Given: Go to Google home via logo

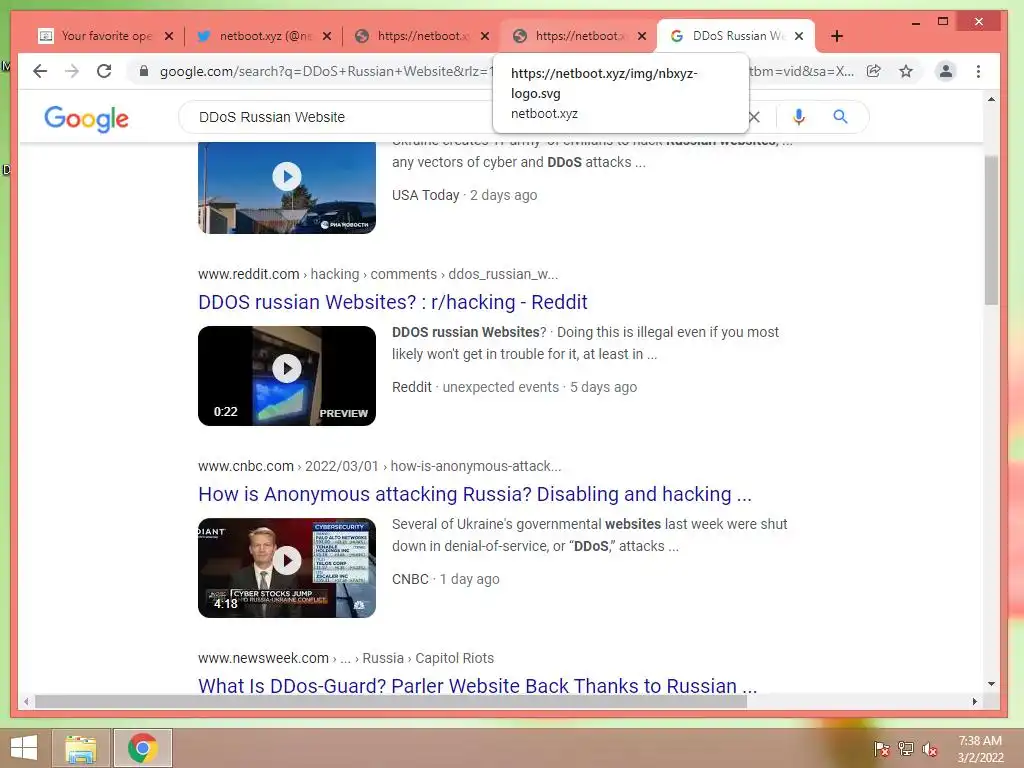Looking at the screenshot, I should coord(86,118).
